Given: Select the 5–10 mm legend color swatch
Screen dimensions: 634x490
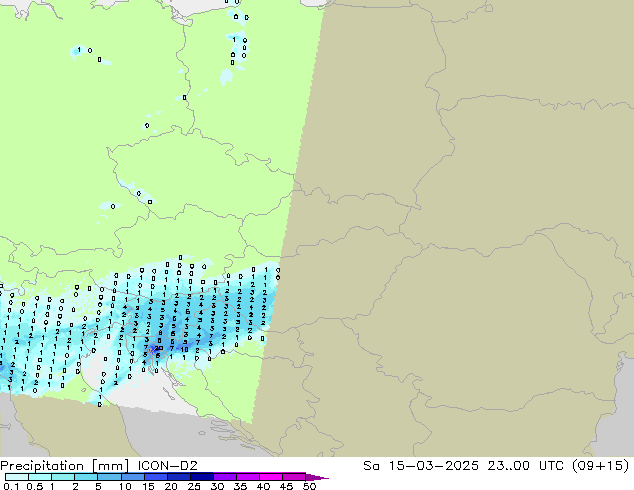Looking at the screenshot, I should (109, 477).
